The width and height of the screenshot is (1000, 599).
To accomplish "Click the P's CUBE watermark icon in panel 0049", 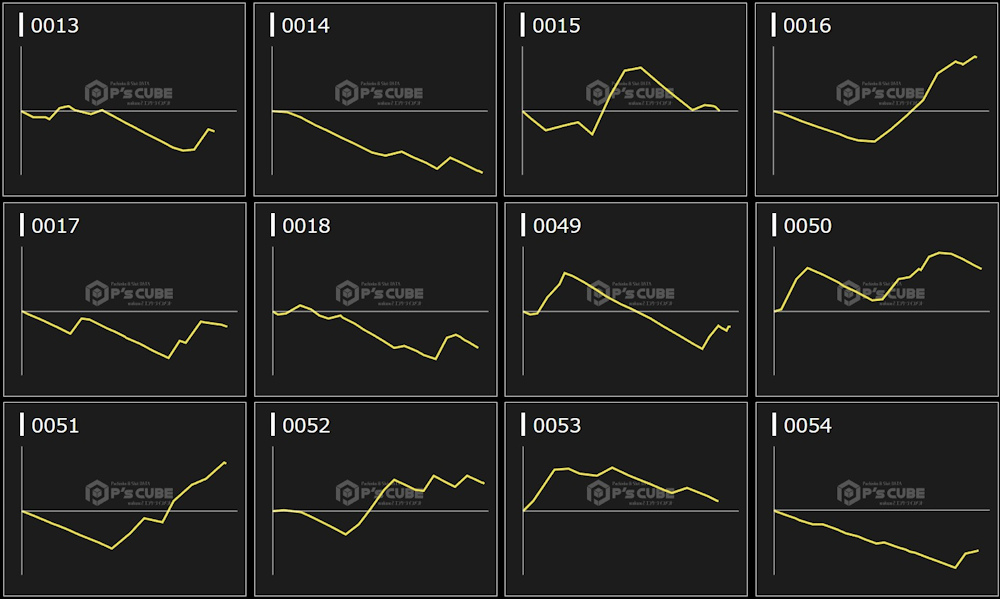I will (599, 293).
